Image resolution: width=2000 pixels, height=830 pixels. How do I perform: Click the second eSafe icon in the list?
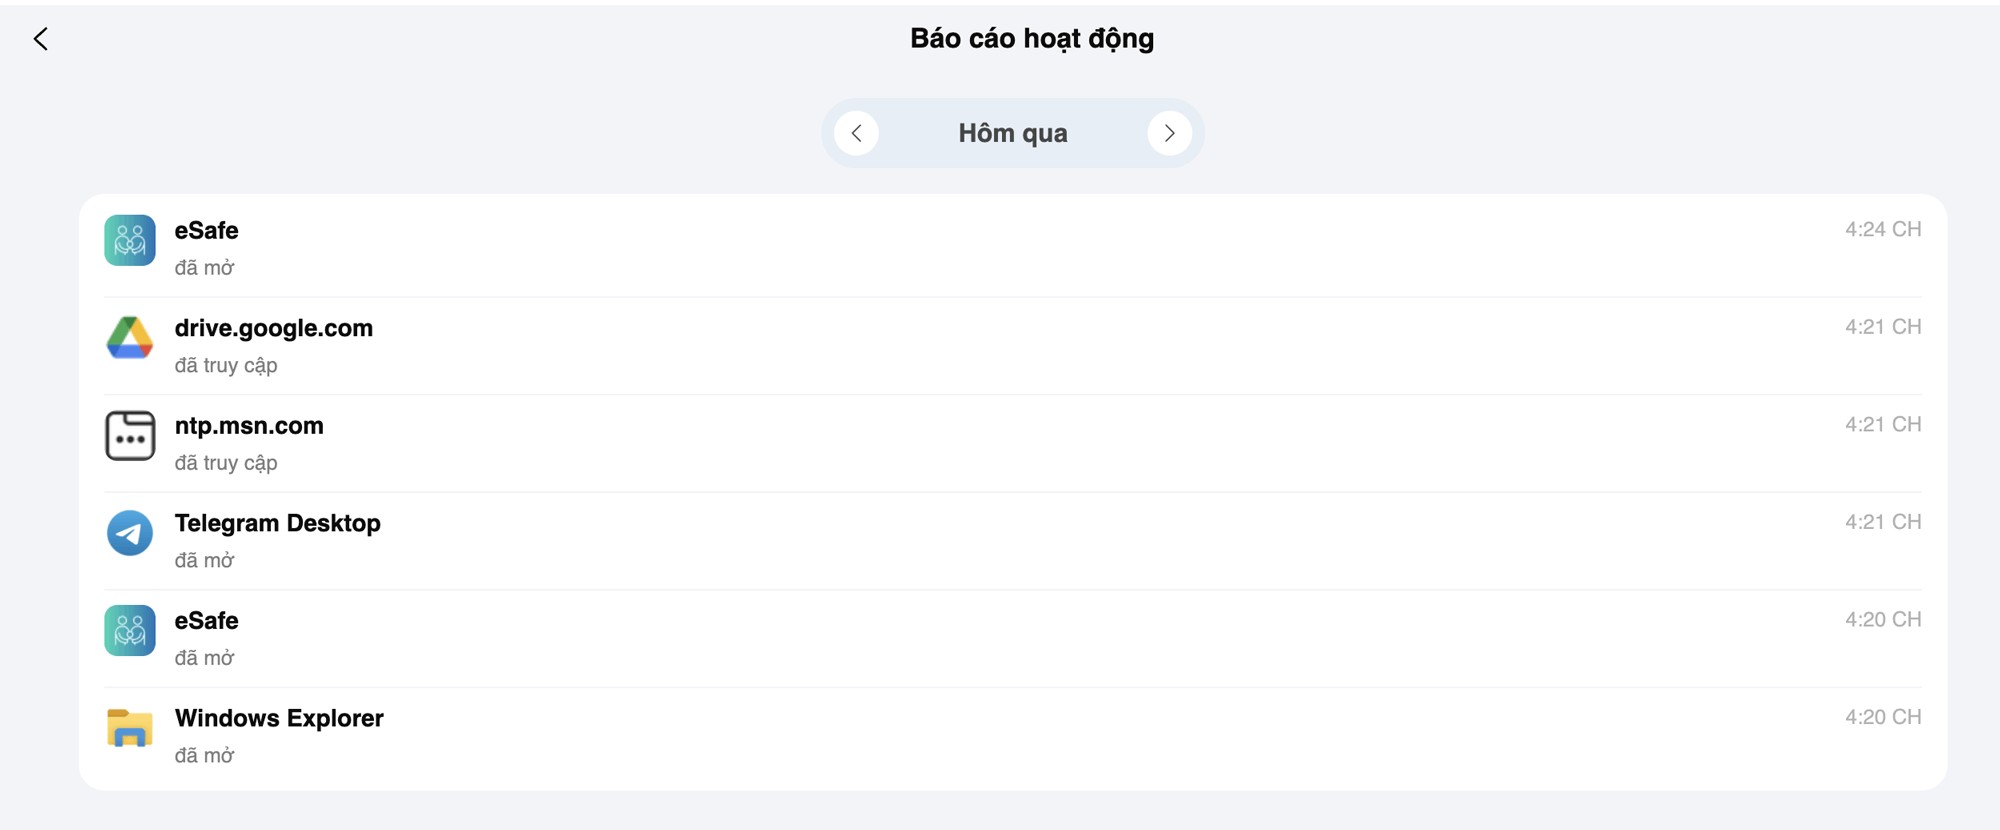[129, 631]
